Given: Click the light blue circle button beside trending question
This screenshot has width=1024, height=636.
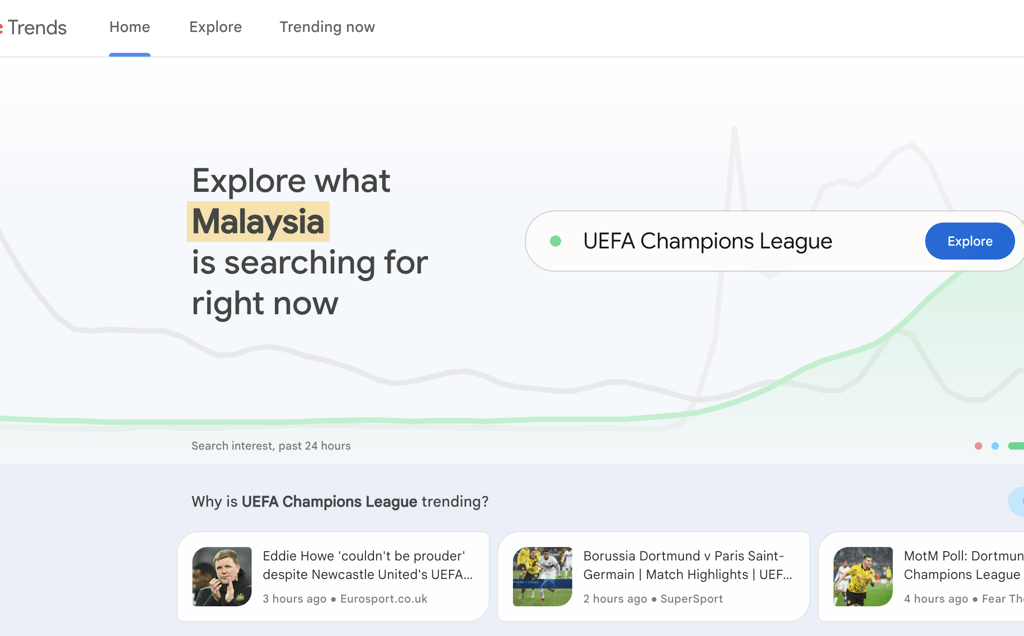Looking at the screenshot, I should coord(1017,502).
